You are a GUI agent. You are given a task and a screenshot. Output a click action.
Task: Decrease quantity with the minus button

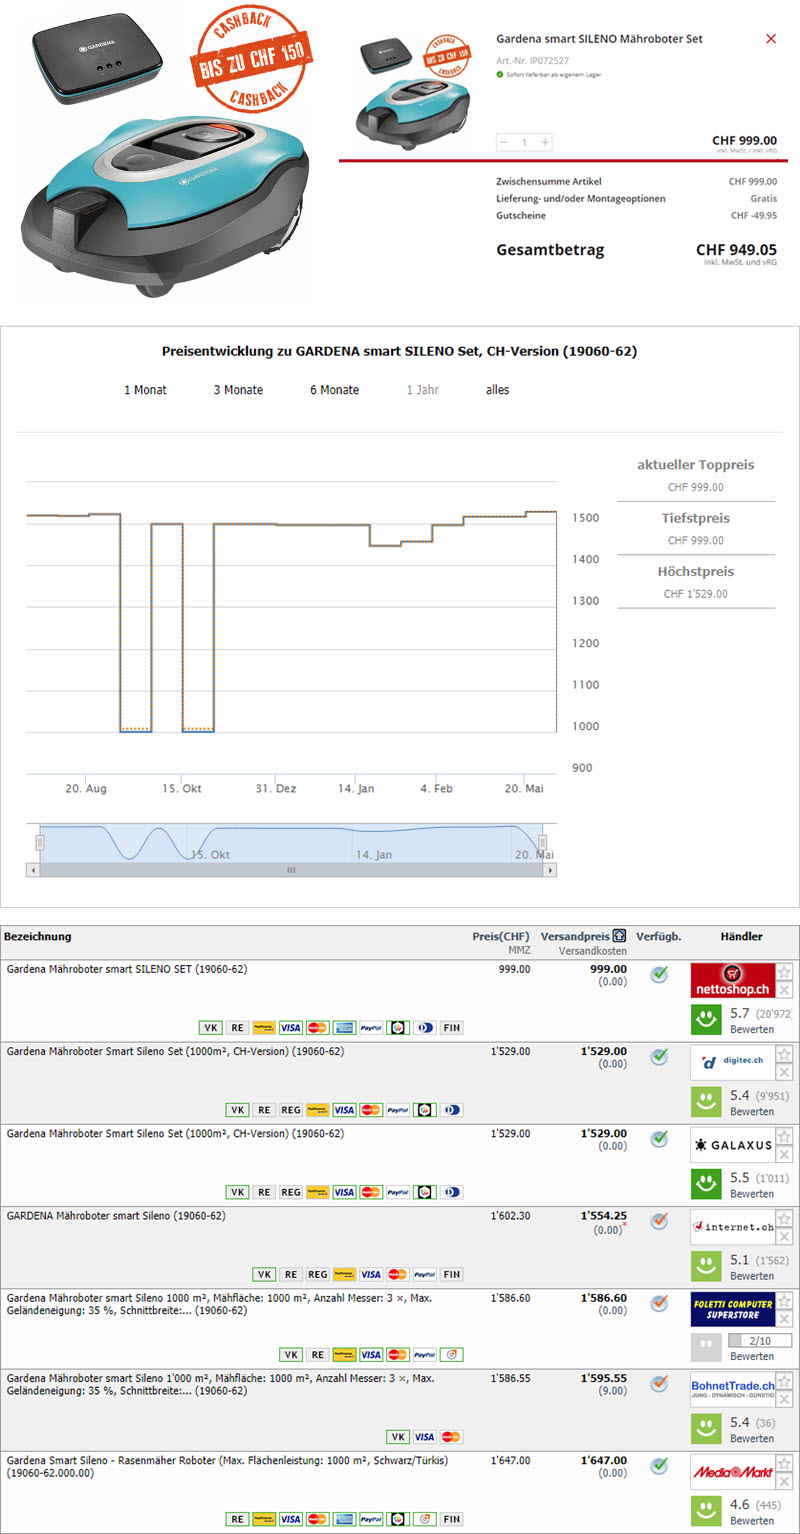point(504,143)
